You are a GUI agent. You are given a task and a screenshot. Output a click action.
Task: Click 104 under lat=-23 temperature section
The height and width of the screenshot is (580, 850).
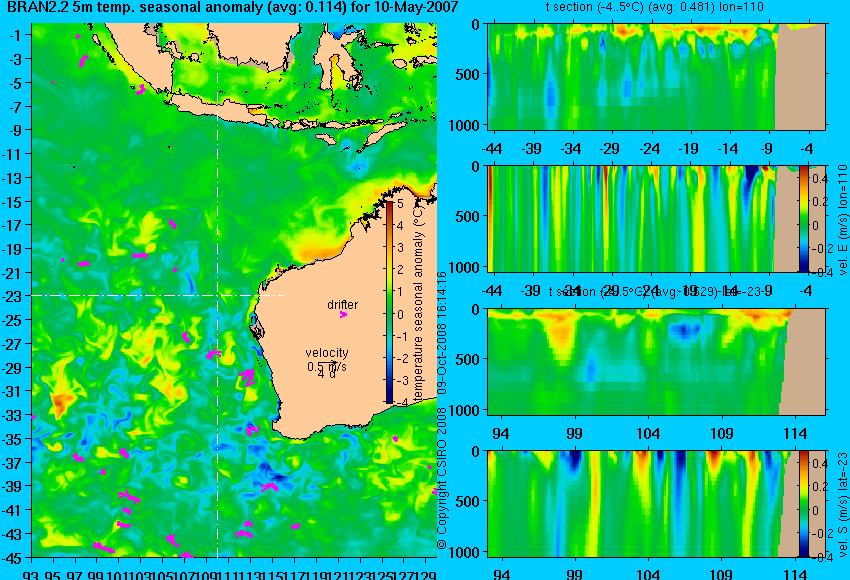[648, 434]
